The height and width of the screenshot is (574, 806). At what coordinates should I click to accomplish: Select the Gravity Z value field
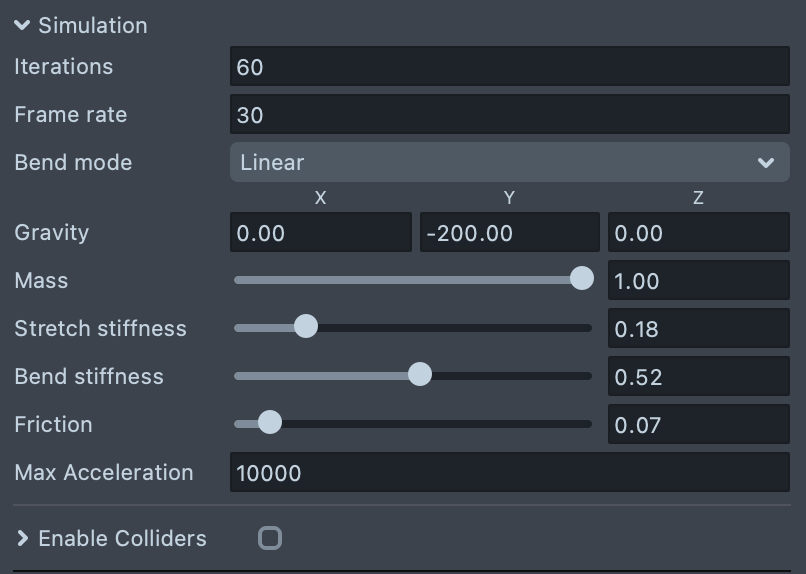[x=698, y=233]
